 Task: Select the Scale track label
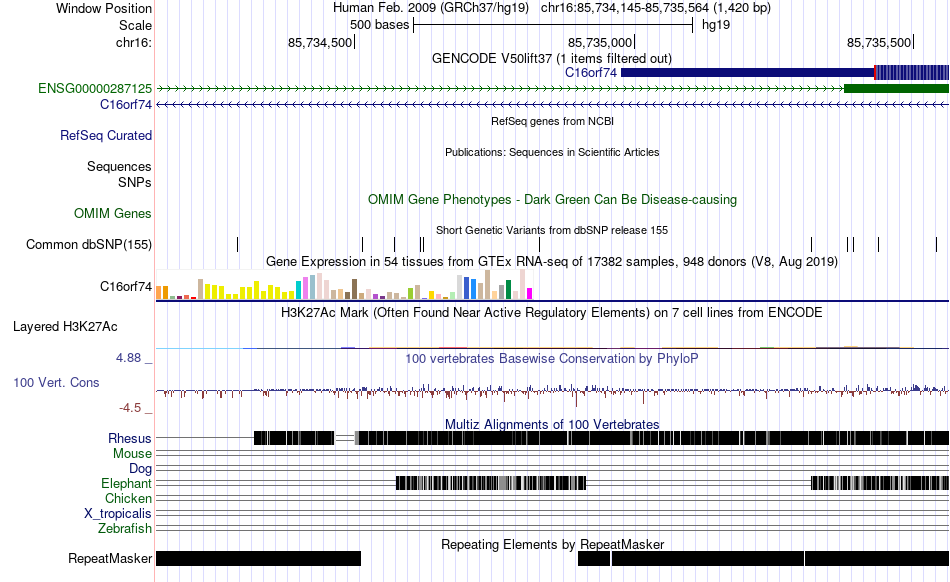click(x=135, y=25)
